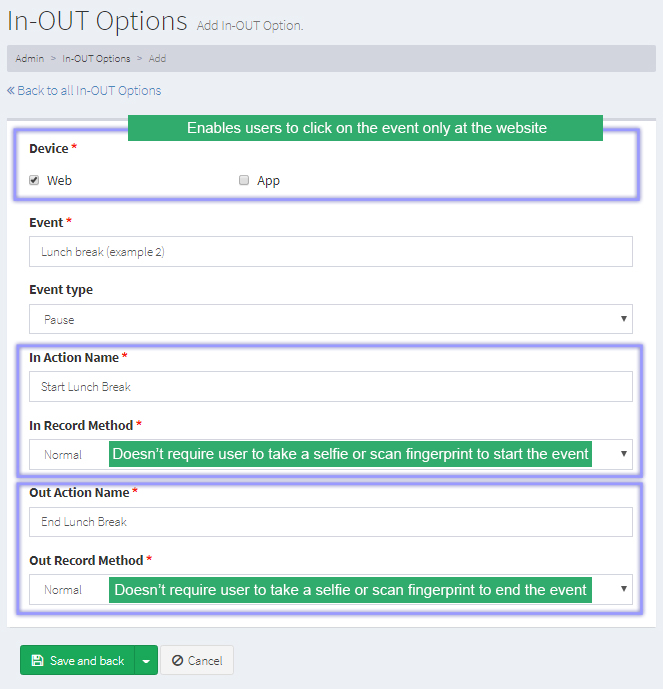
Task: Click the floppy disk save icon
Action: [37, 661]
